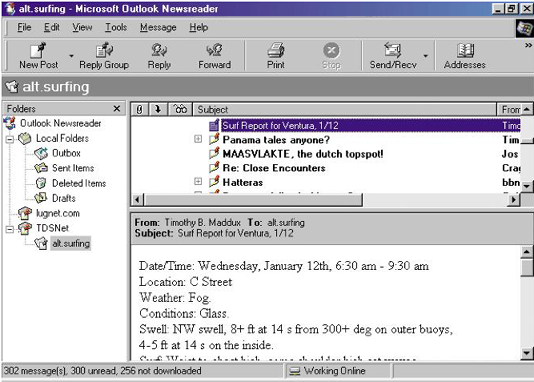Screen dimensions: 534x382
Task: Sort by the download arrow column
Action: pos(158,109)
